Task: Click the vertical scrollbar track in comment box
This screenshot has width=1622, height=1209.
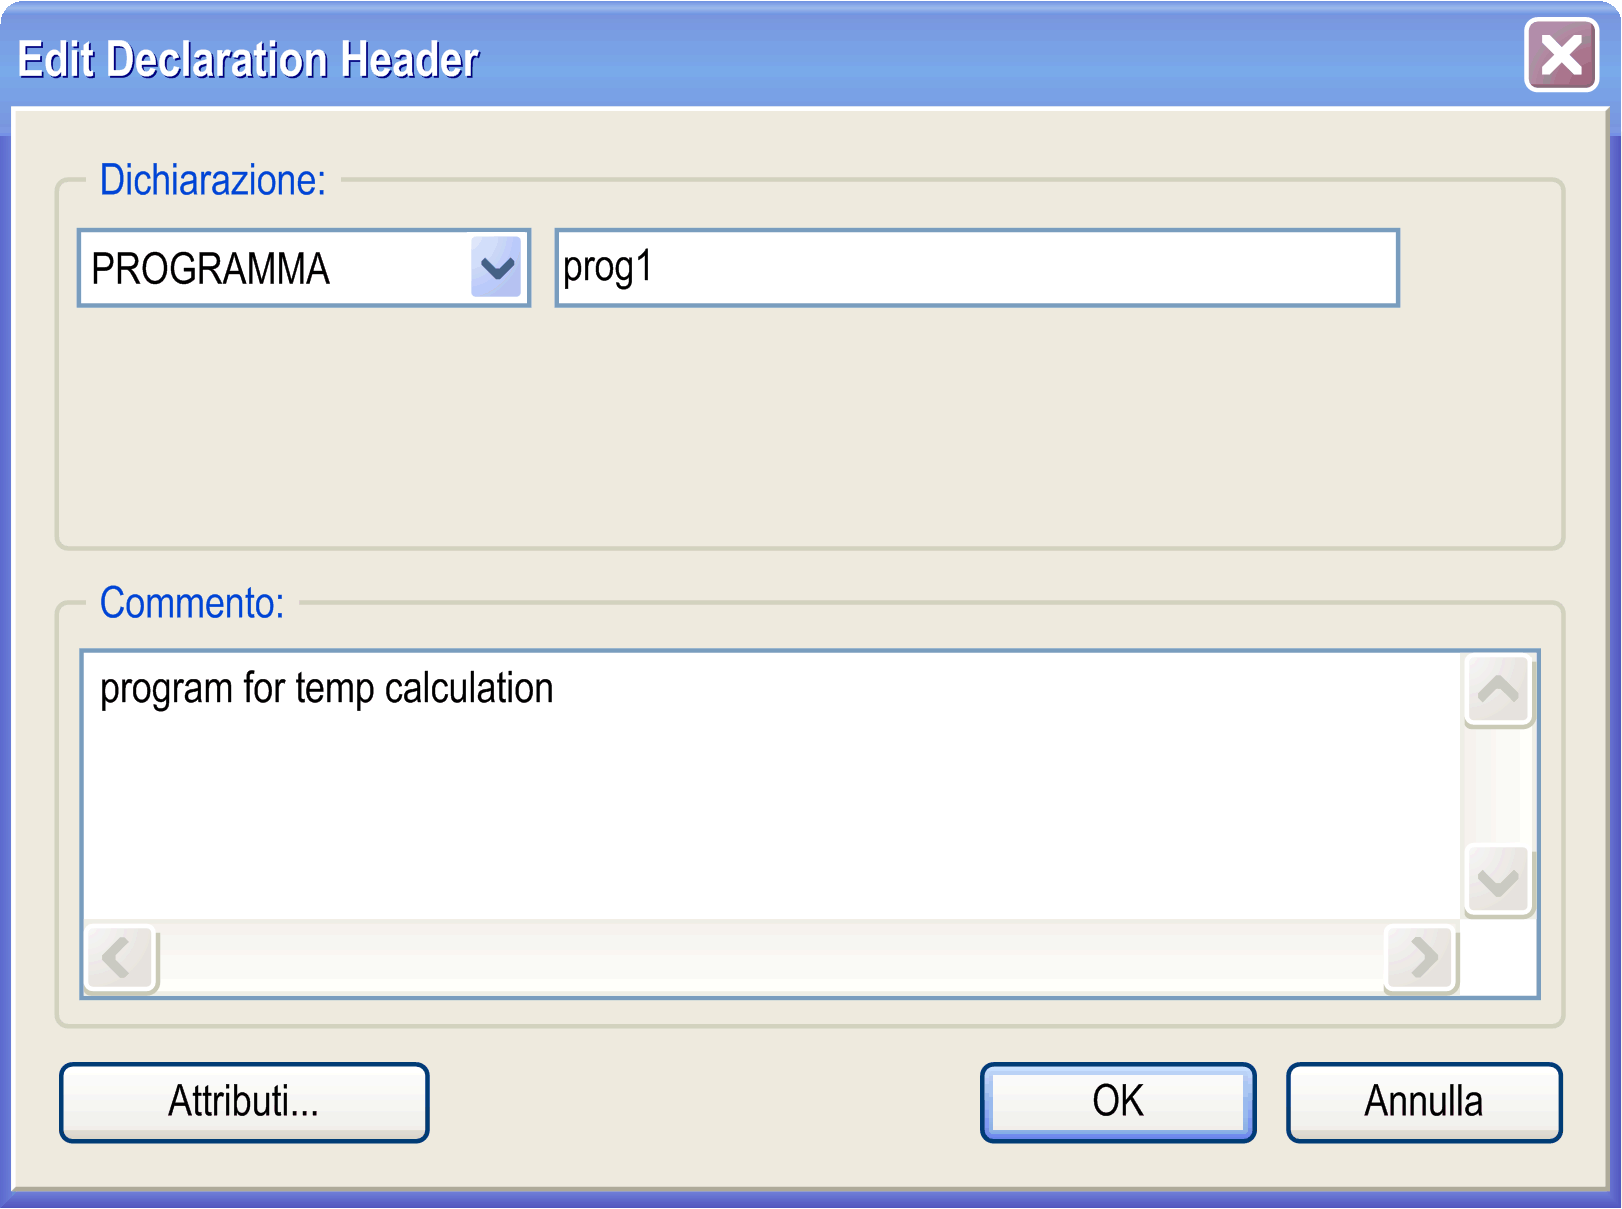Action: pyautogui.click(x=1498, y=786)
